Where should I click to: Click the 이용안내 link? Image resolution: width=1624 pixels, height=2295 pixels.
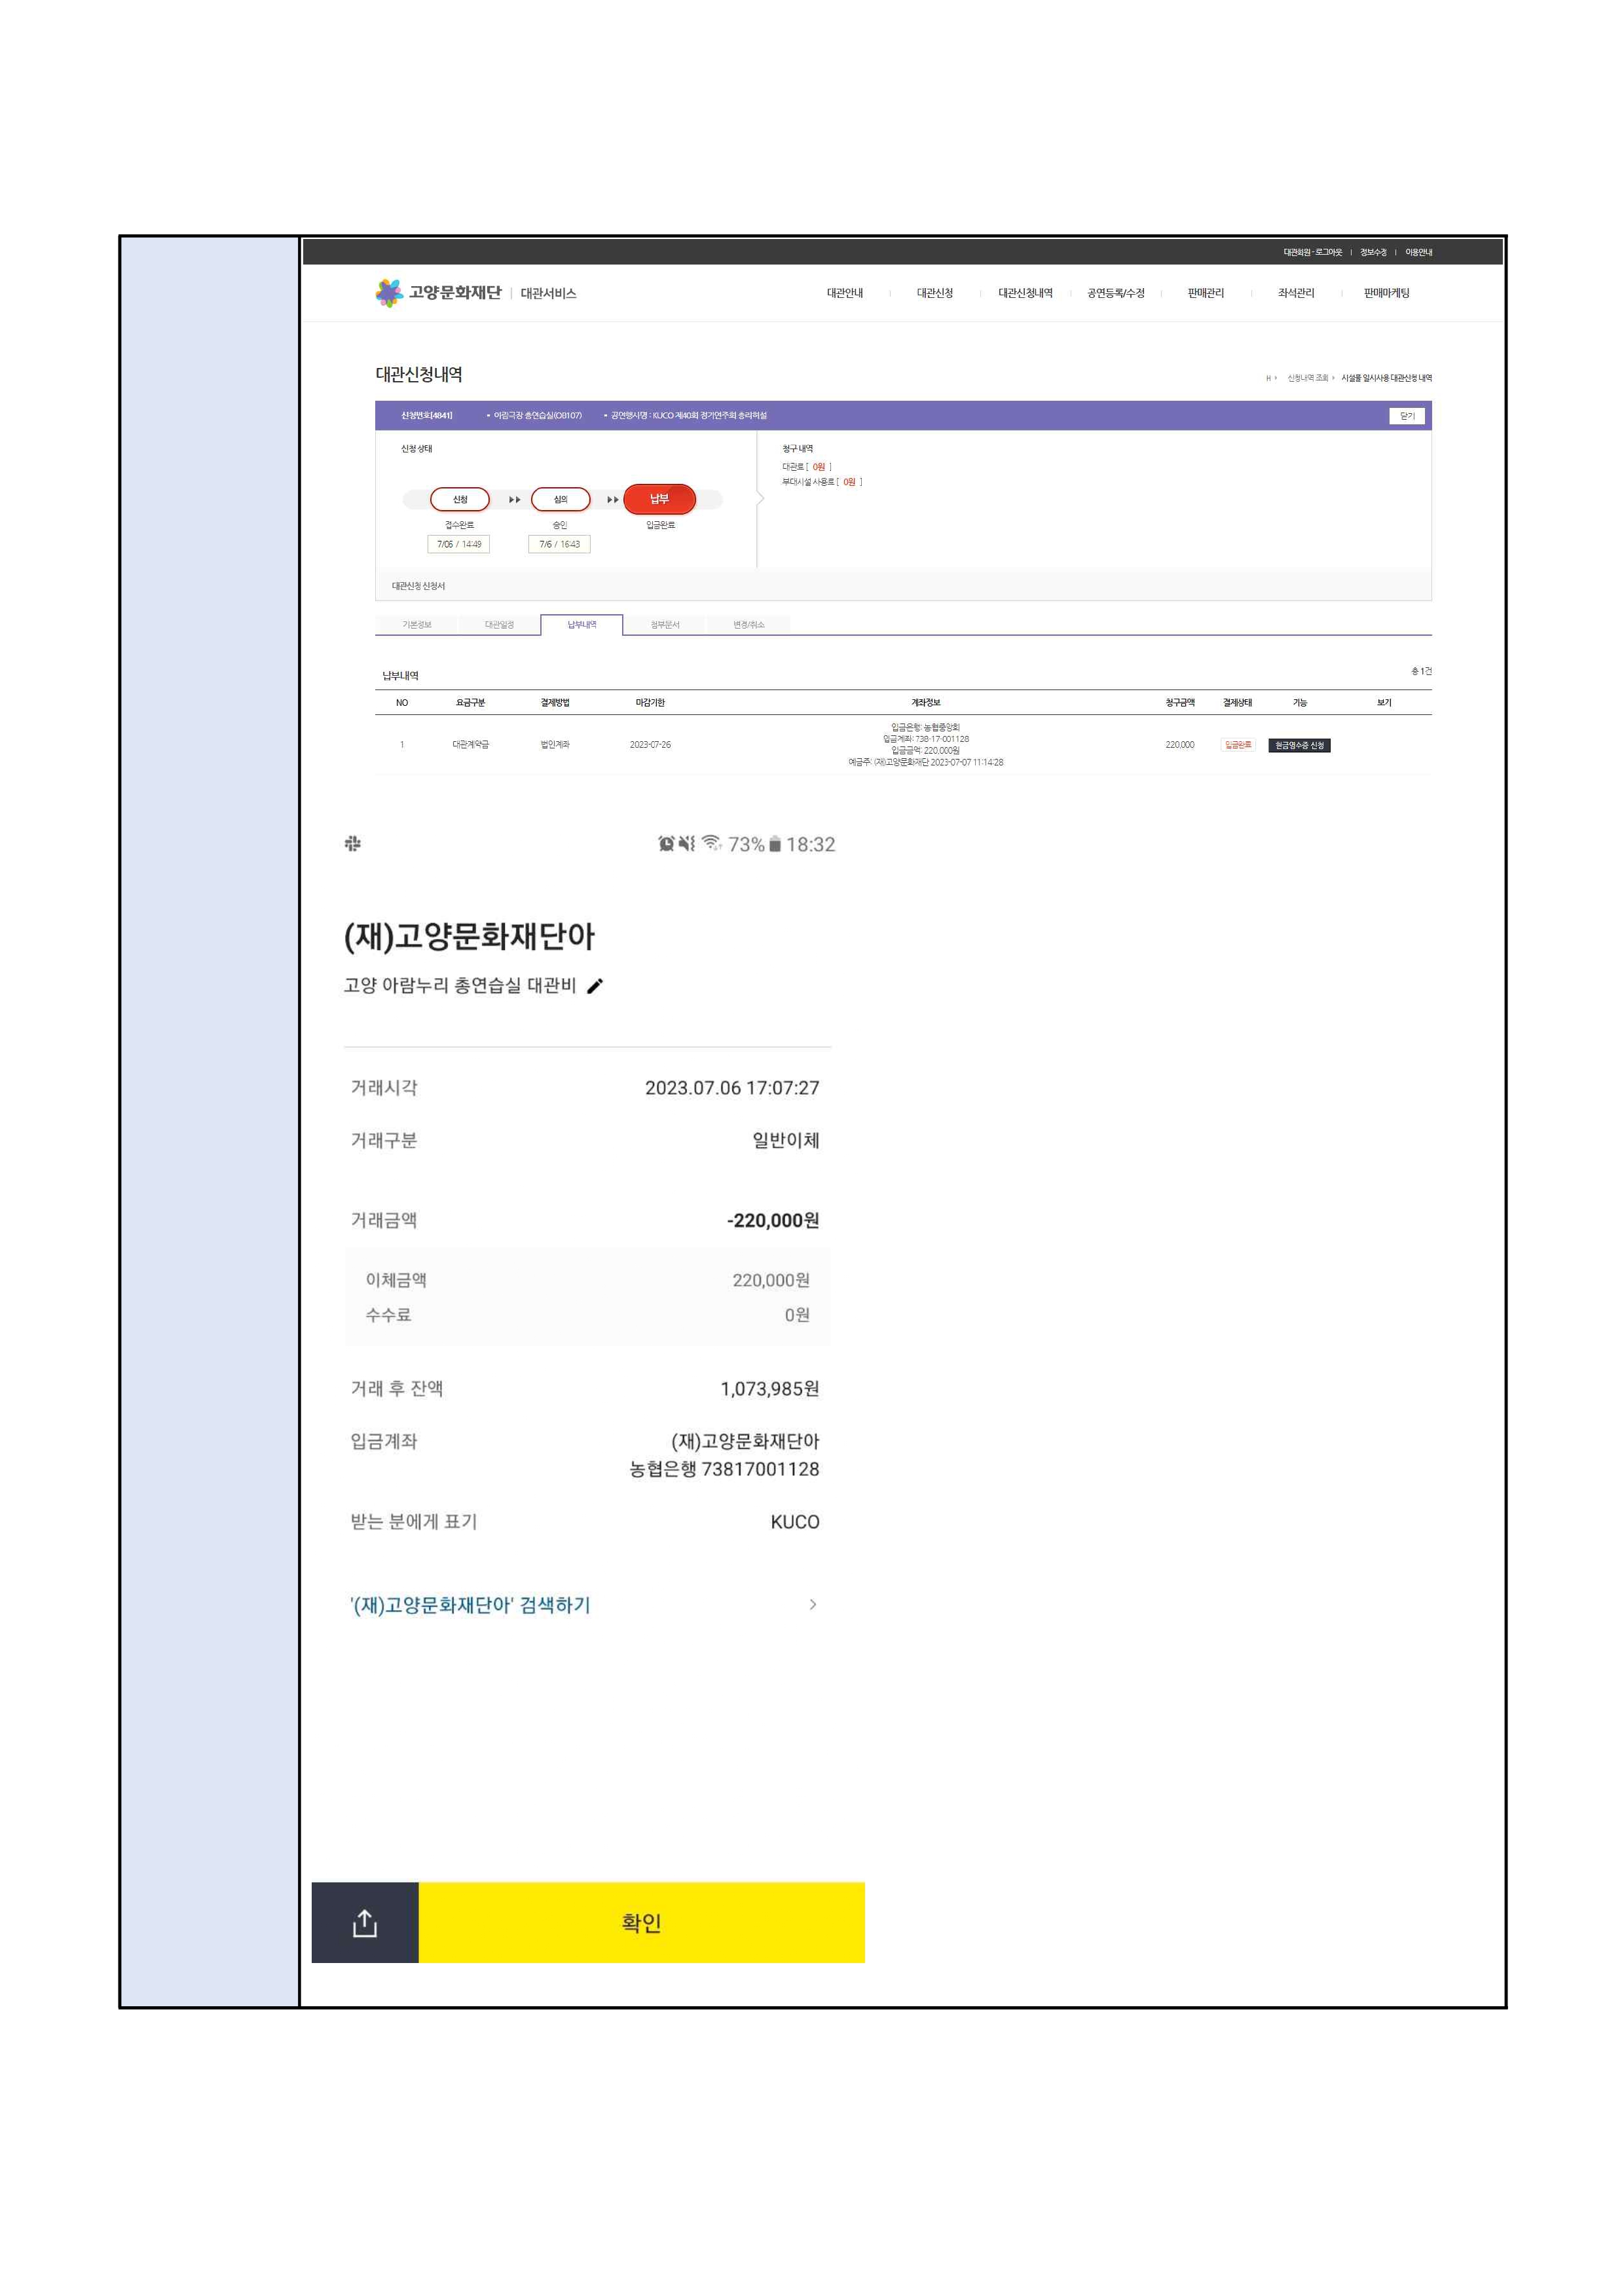(x=1418, y=252)
